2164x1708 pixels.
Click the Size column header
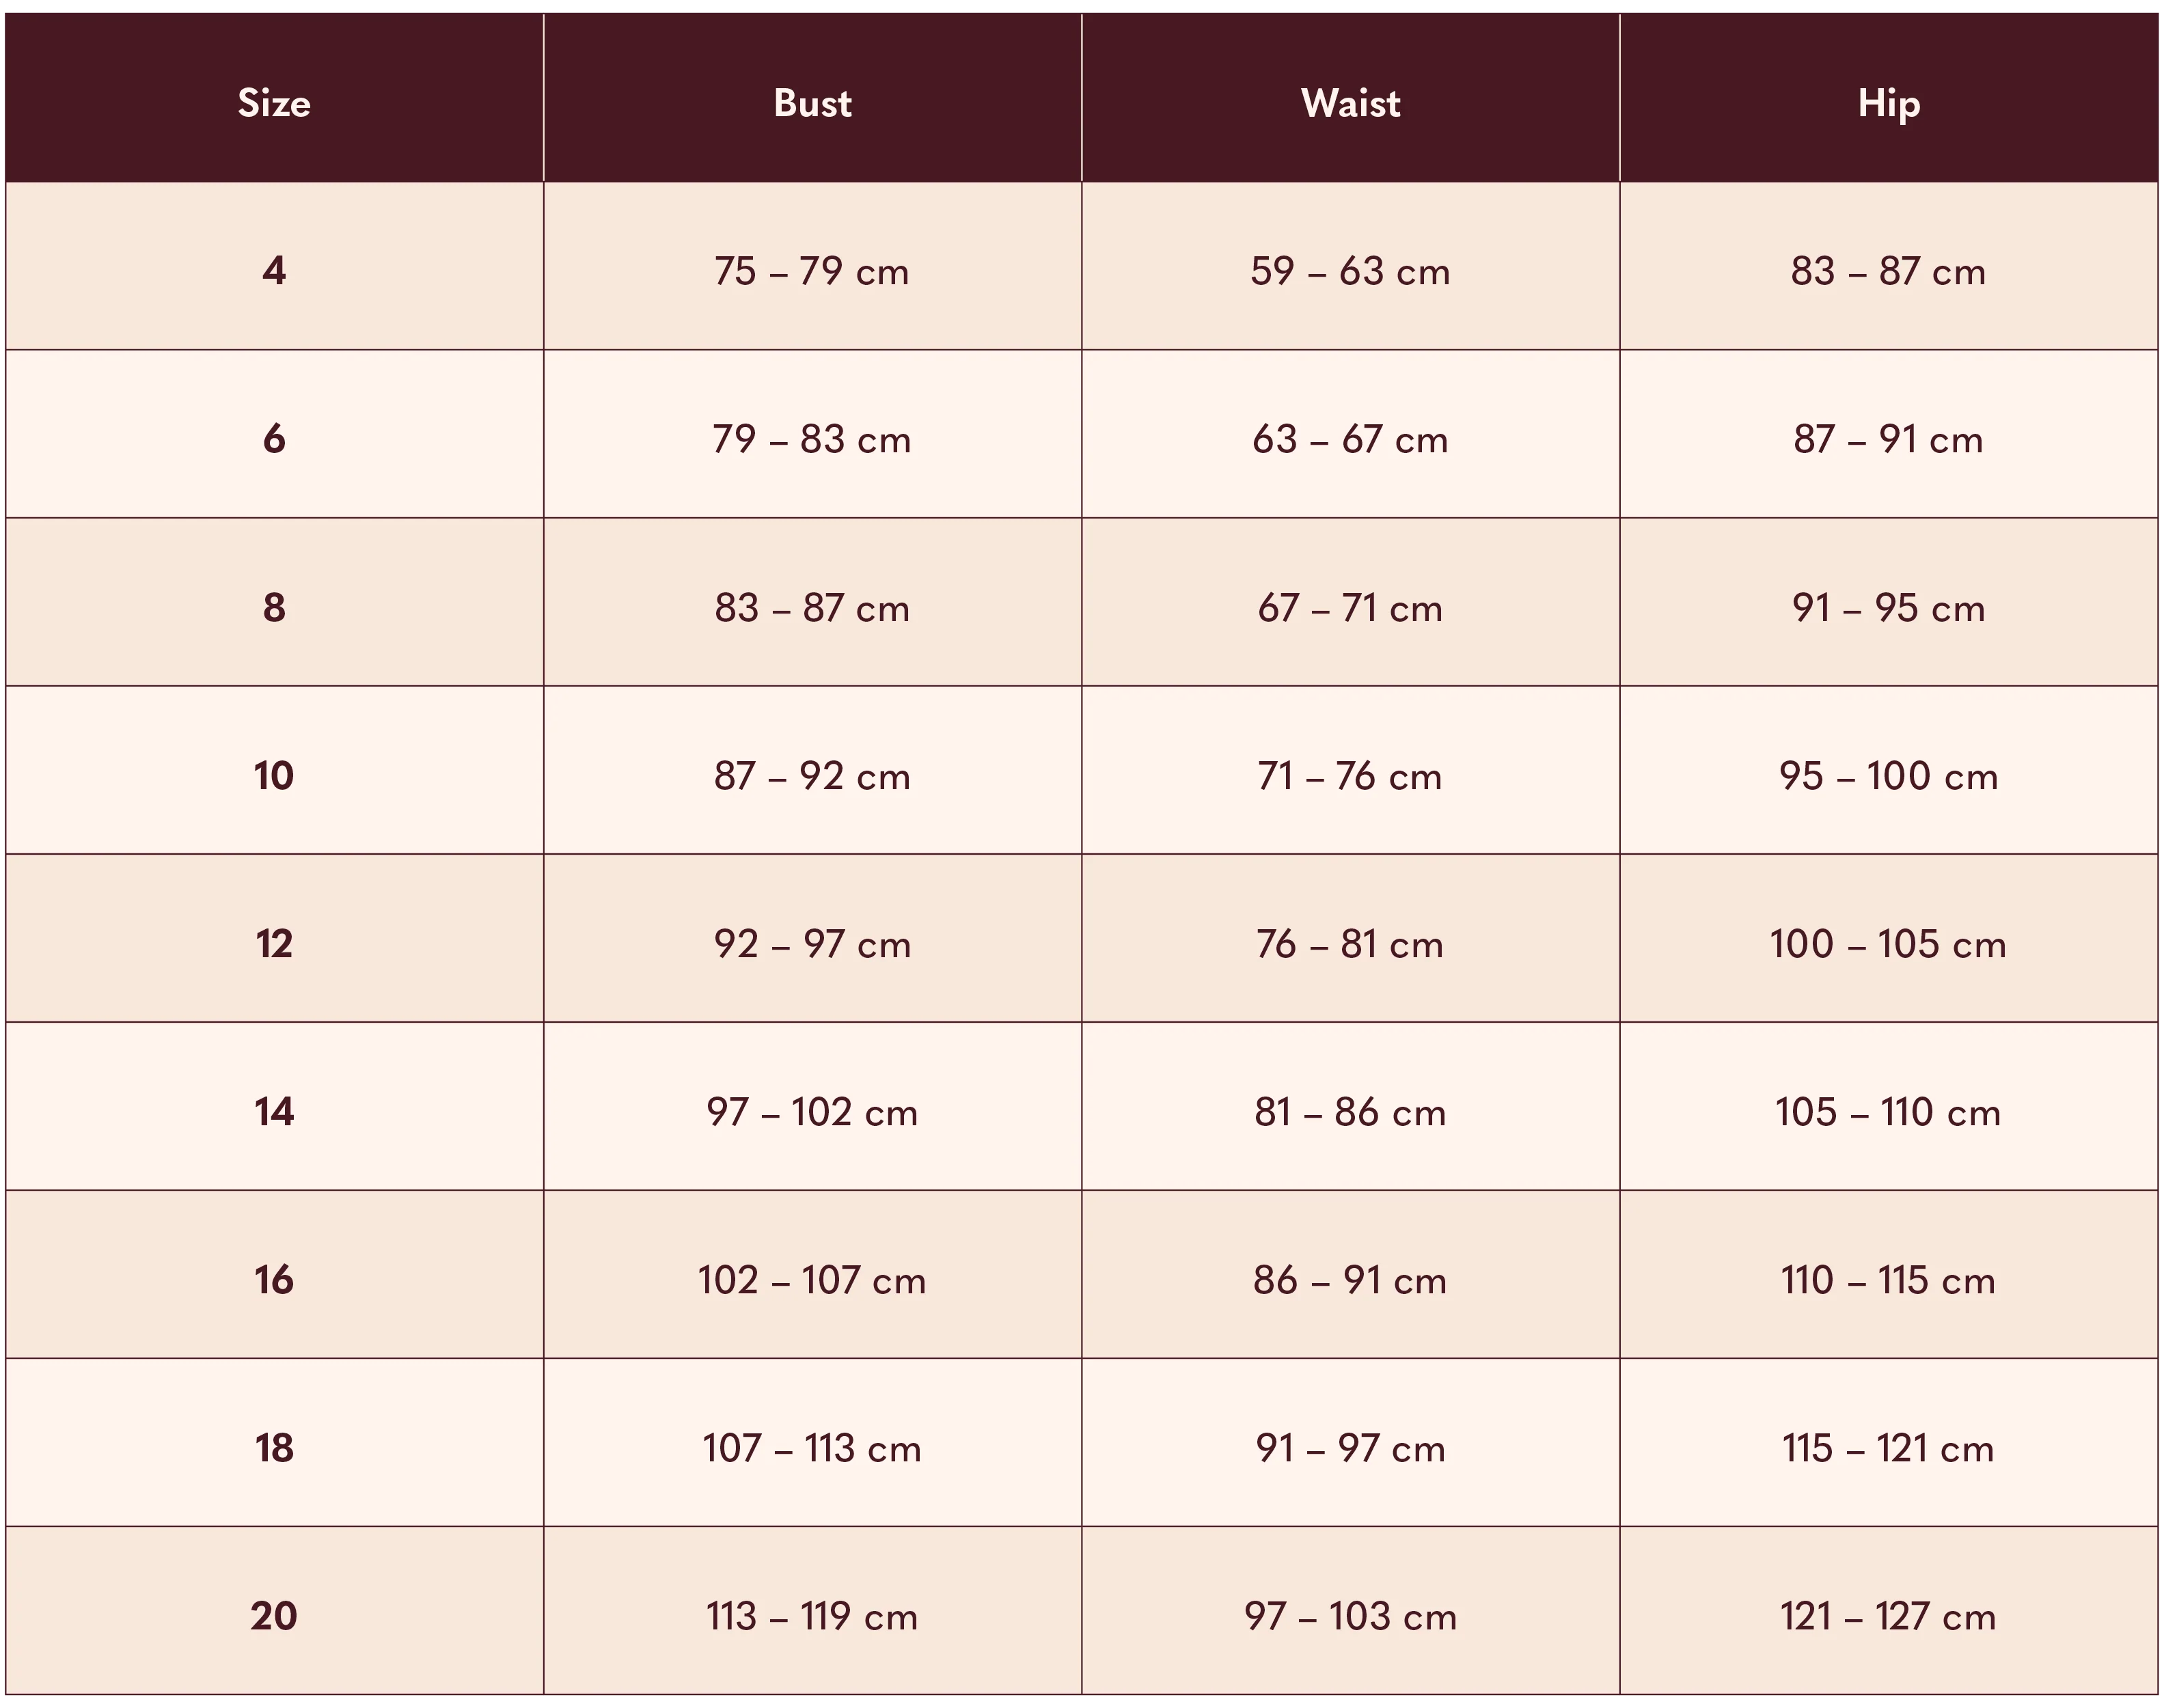point(274,103)
